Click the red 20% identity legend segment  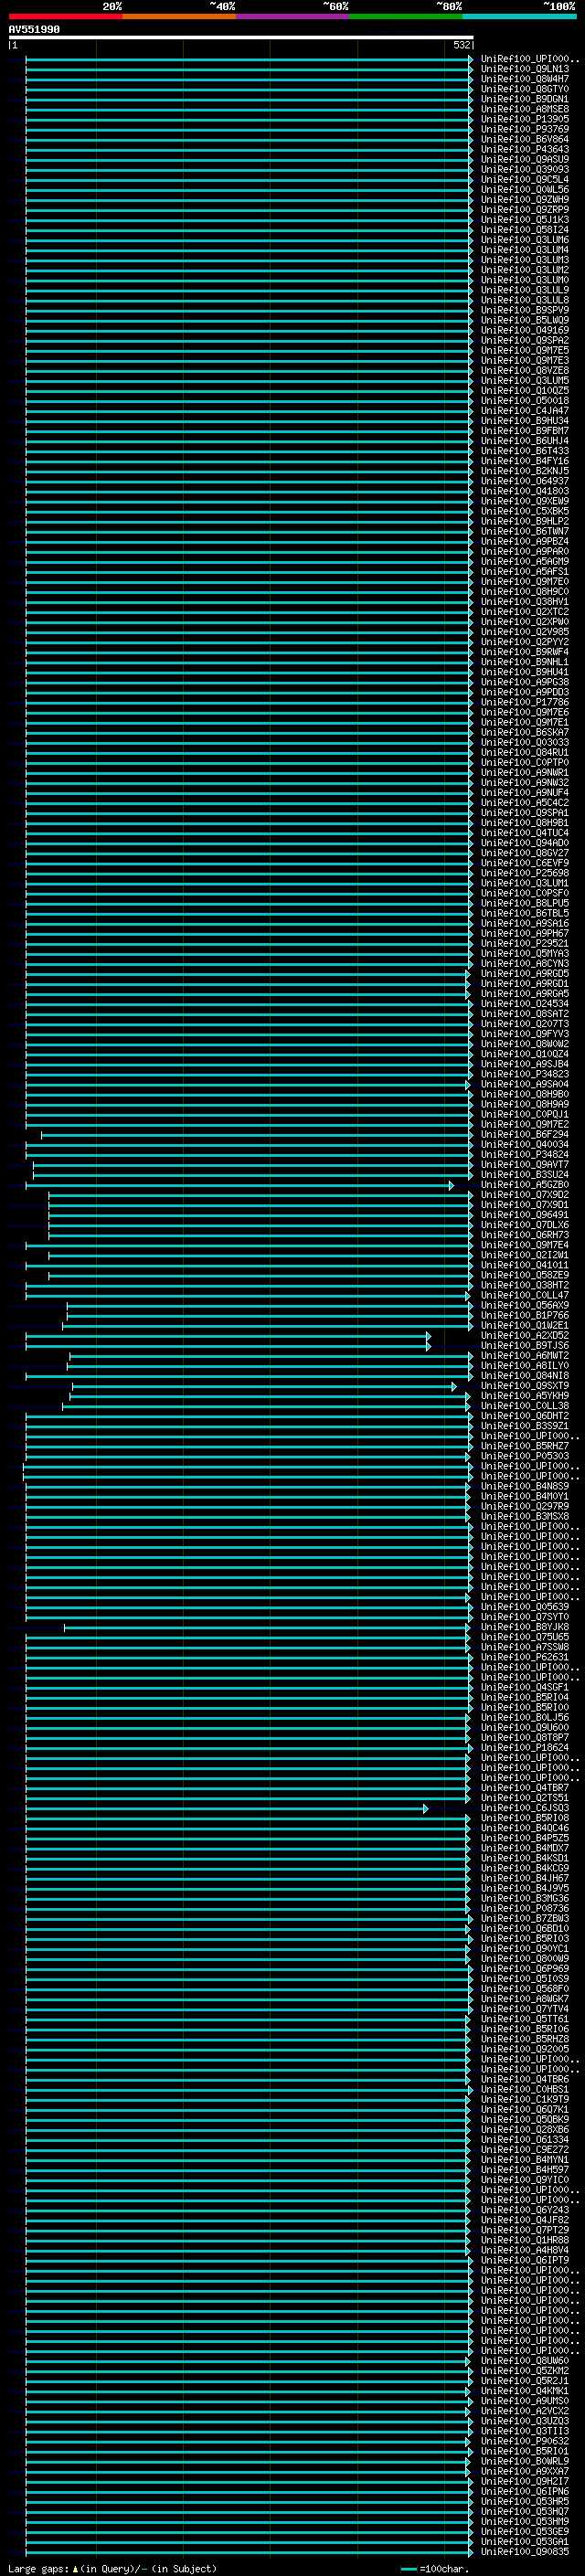coord(65,16)
